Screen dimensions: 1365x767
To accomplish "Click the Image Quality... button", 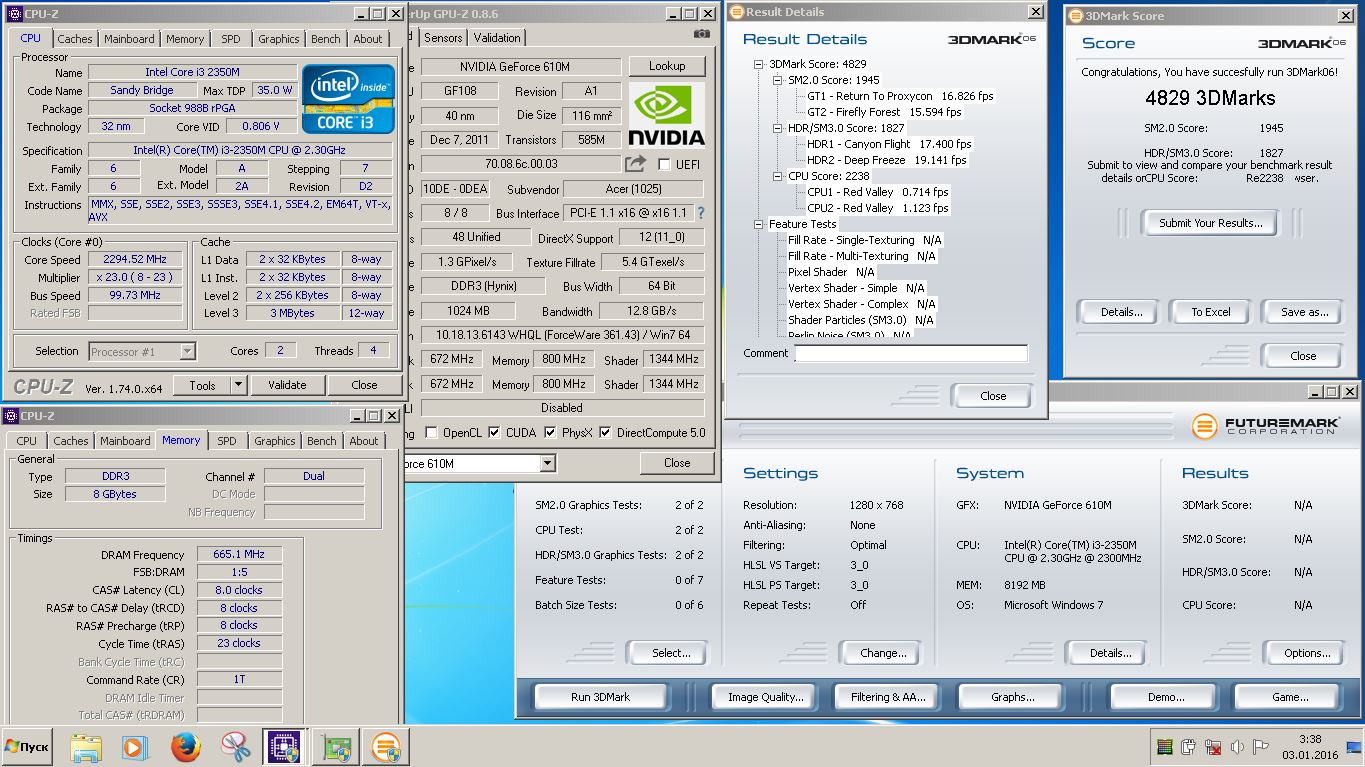I will tap(766, 697).
